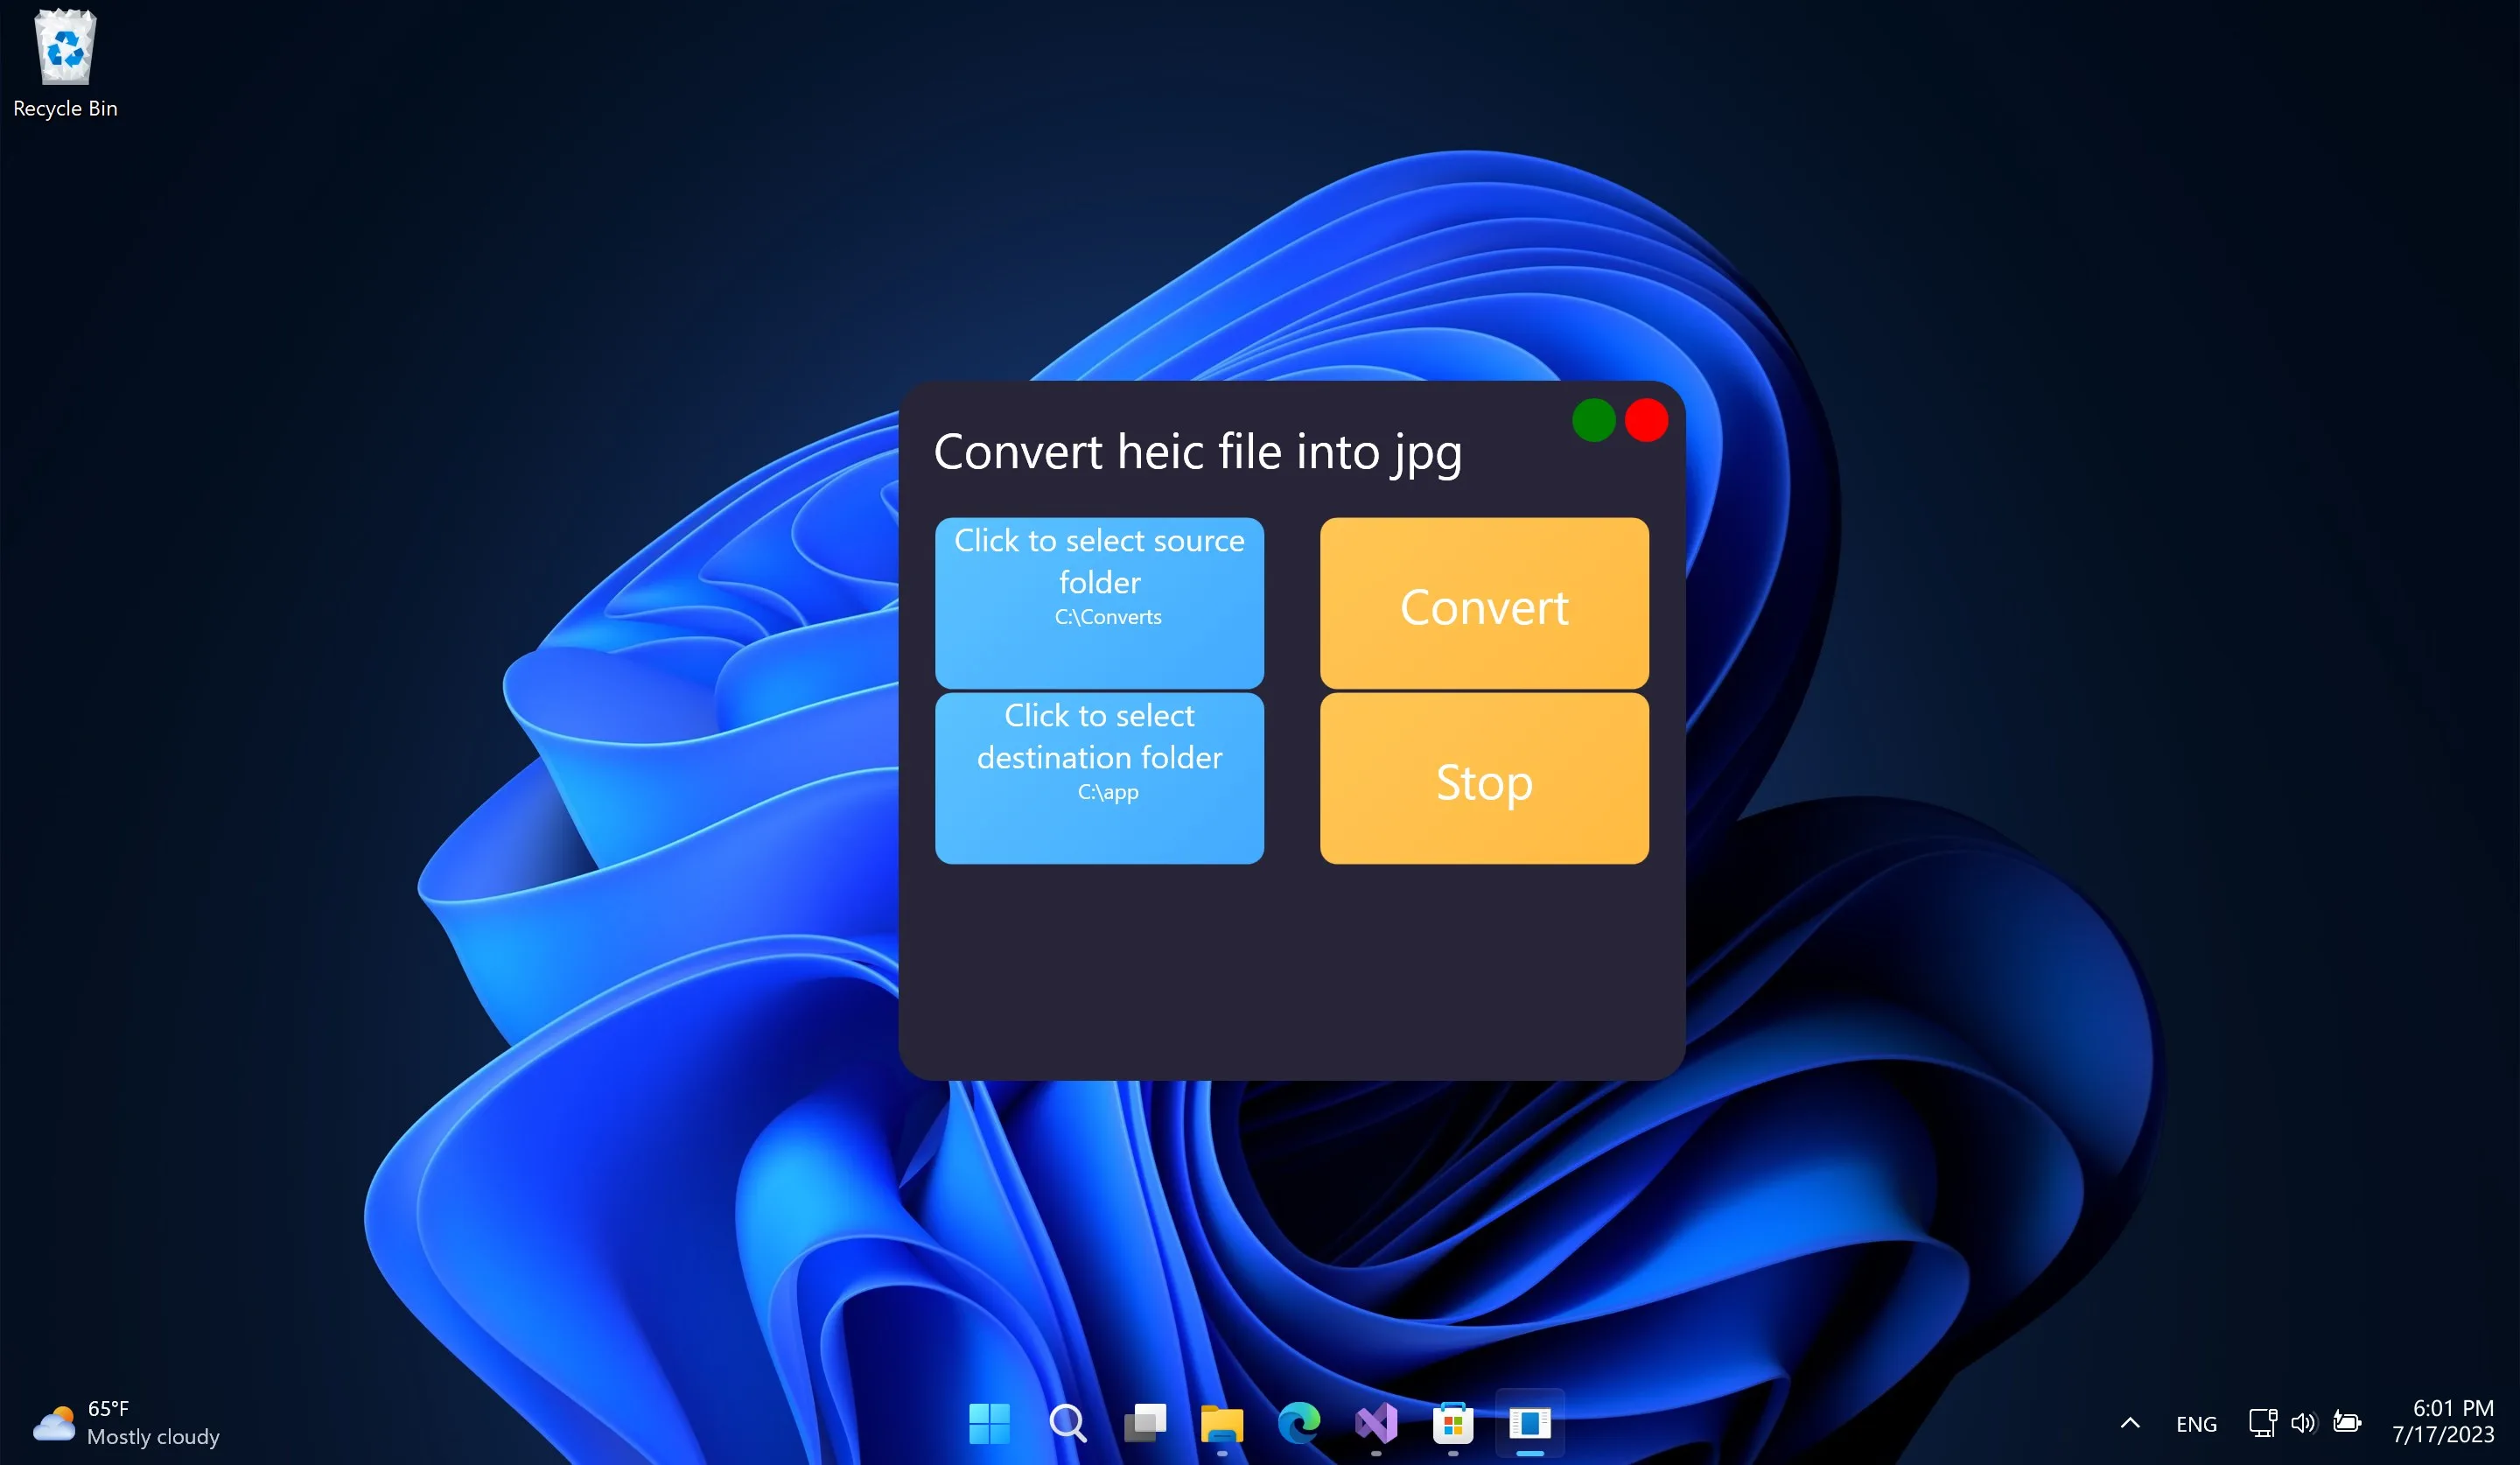The width and height of the screenshot is (2520, 1465).
Task: Click the source folder selection button
Action: (1099, 602)
